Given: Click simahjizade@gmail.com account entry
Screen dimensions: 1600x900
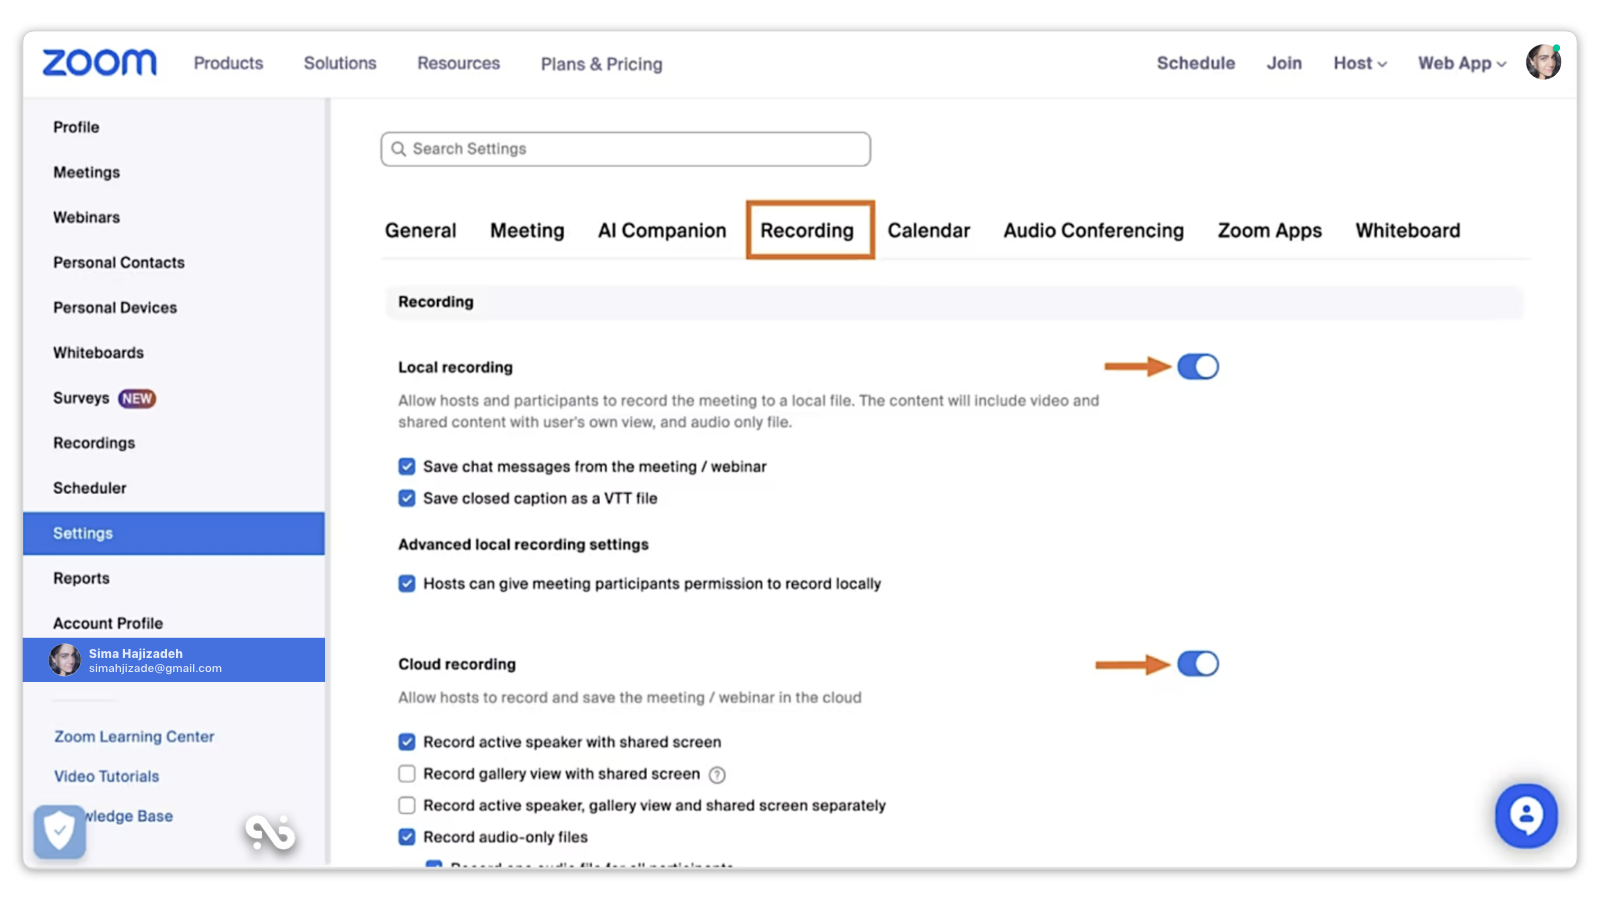Looking at the screenshot, I should coord(174,660).
